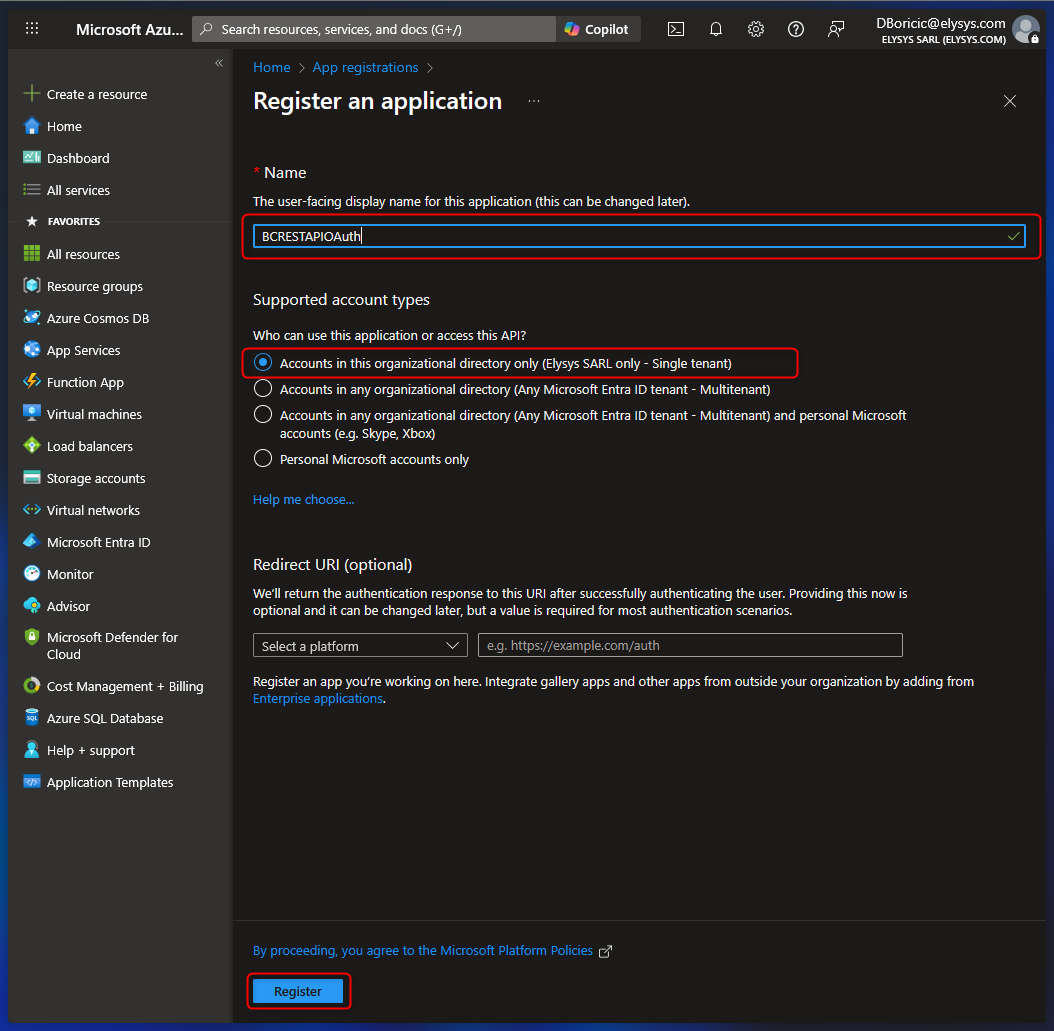Close the Register an application pane
This screenshot has width=1054, height=1031.
click(x=1010, y=101)
